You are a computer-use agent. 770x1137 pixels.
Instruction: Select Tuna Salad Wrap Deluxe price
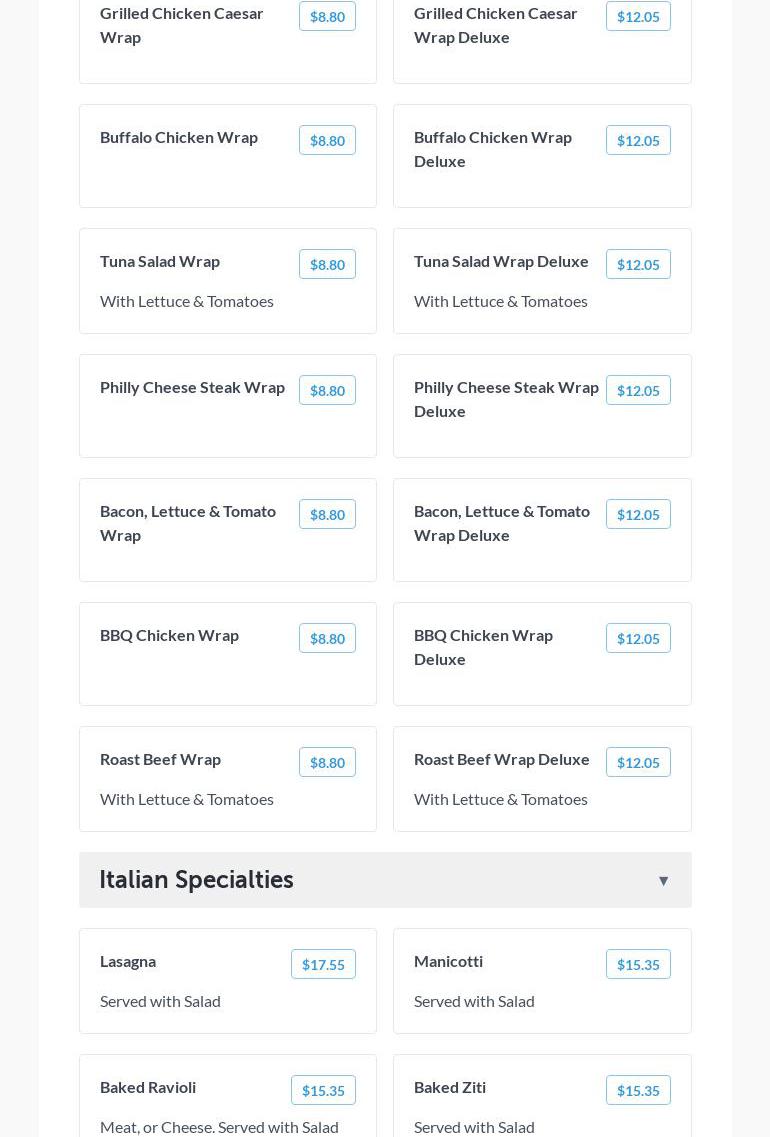coord(638,265)
